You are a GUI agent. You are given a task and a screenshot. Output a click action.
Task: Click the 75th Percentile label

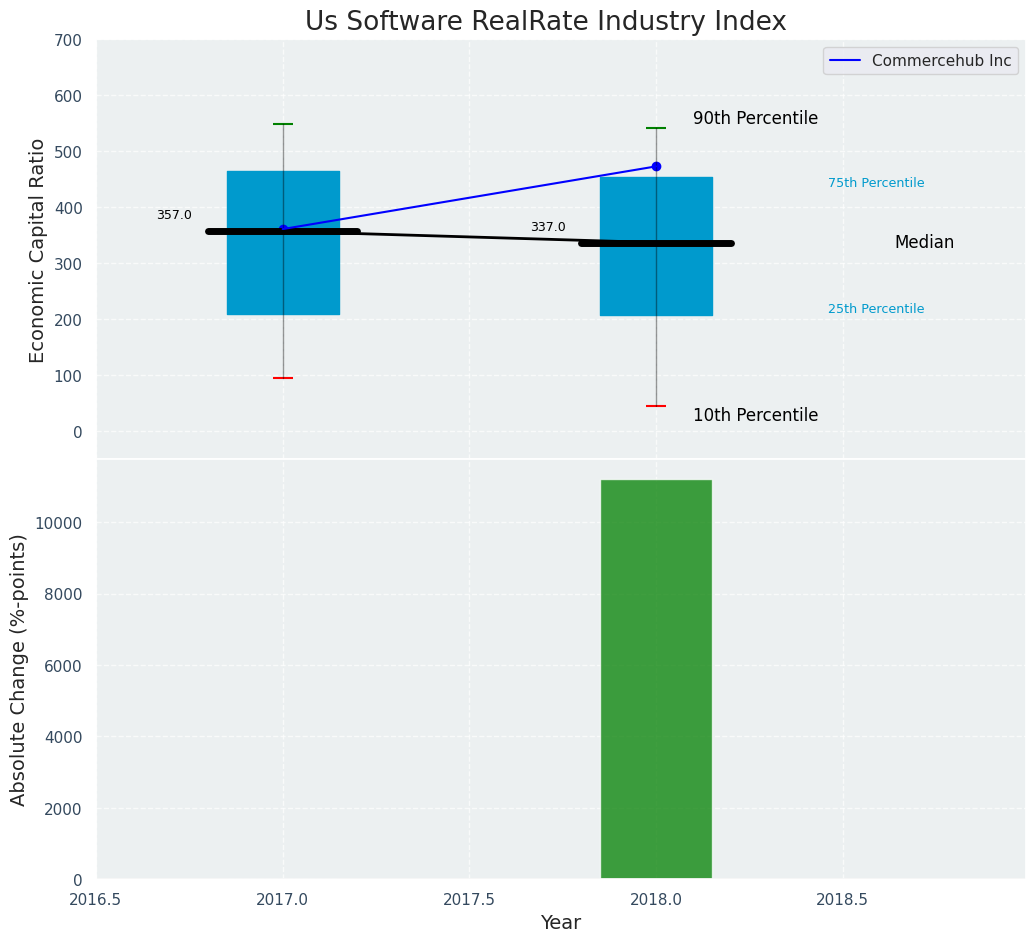point(876,183)
